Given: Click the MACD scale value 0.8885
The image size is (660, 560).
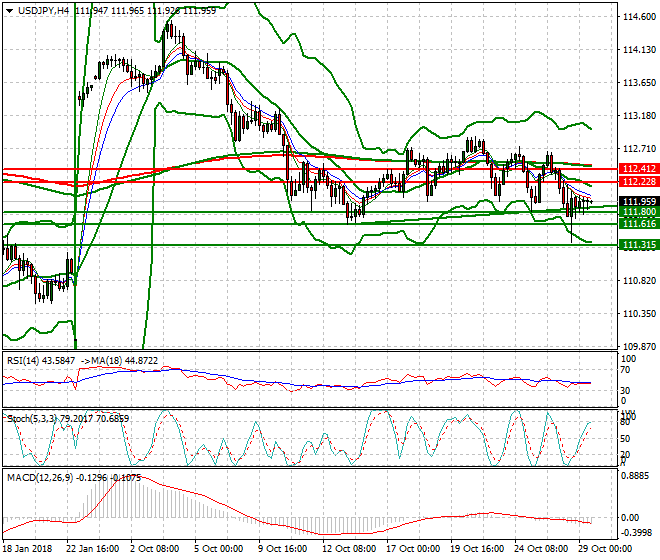Looking at the screenshot, I should pos(635,476).
